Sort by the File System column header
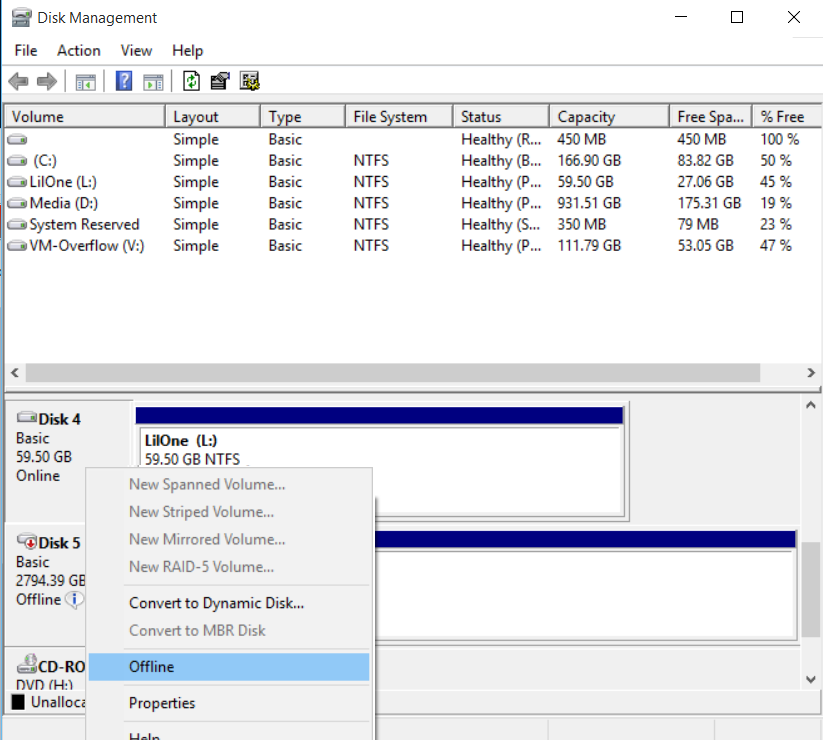 click(x=390, y=117)
